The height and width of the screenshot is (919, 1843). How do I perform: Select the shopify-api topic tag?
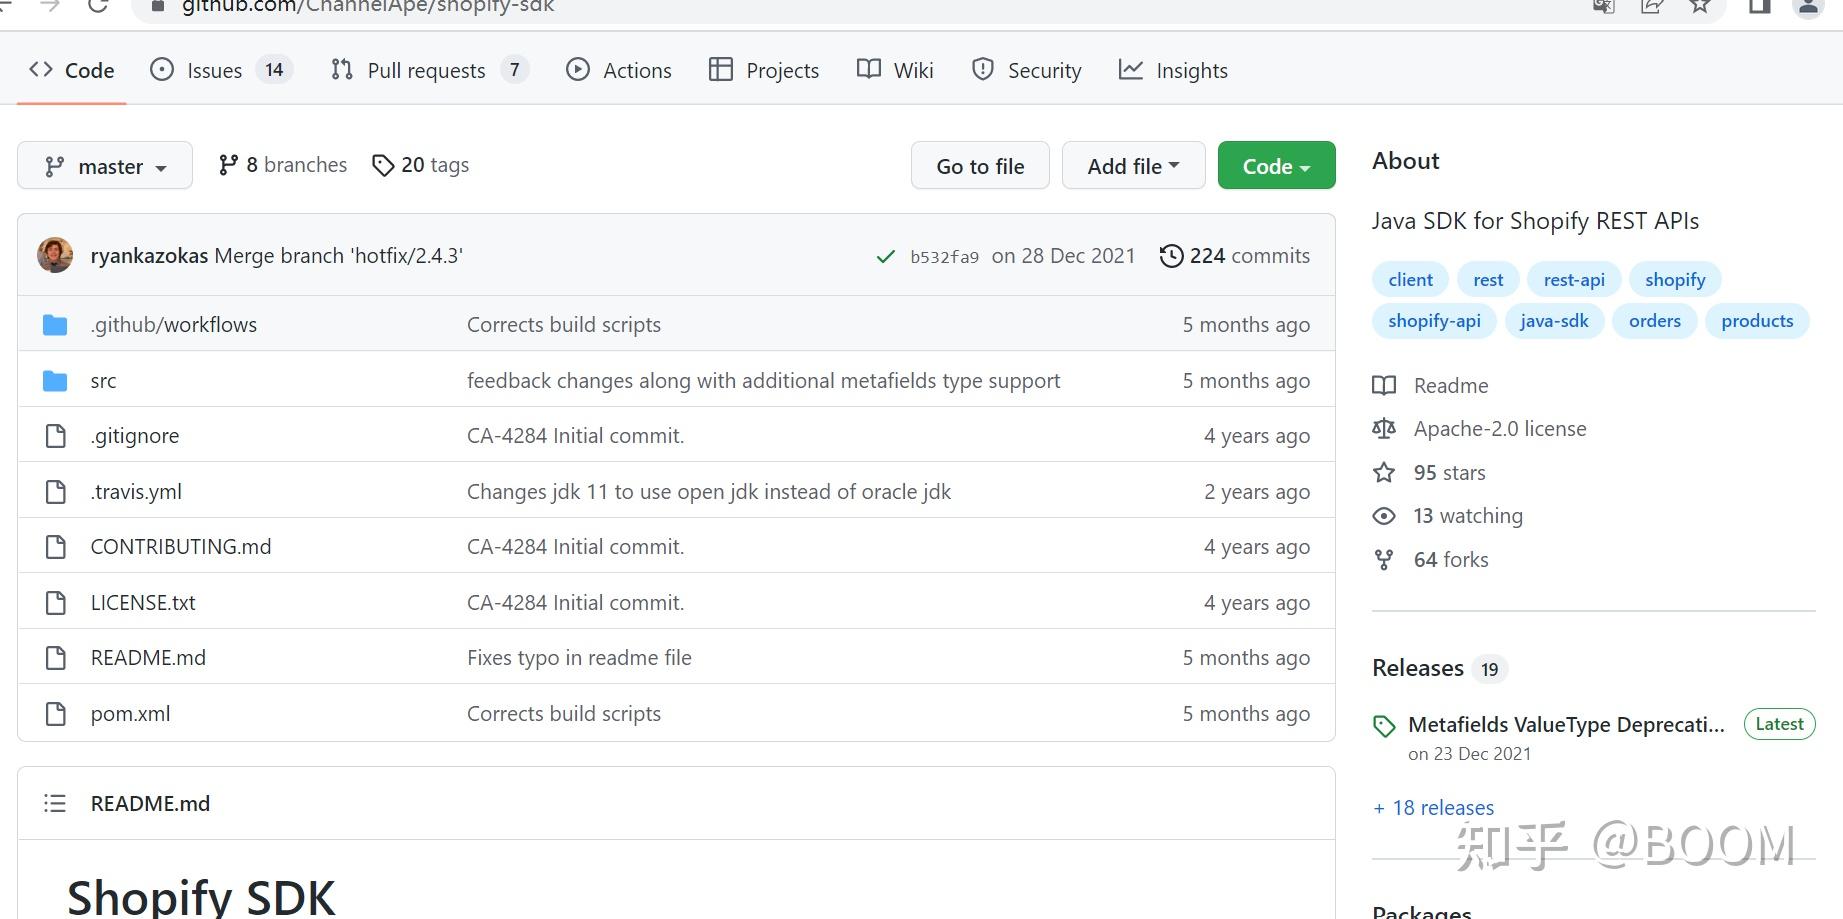pyautogui.click(x=1434, y=321)
